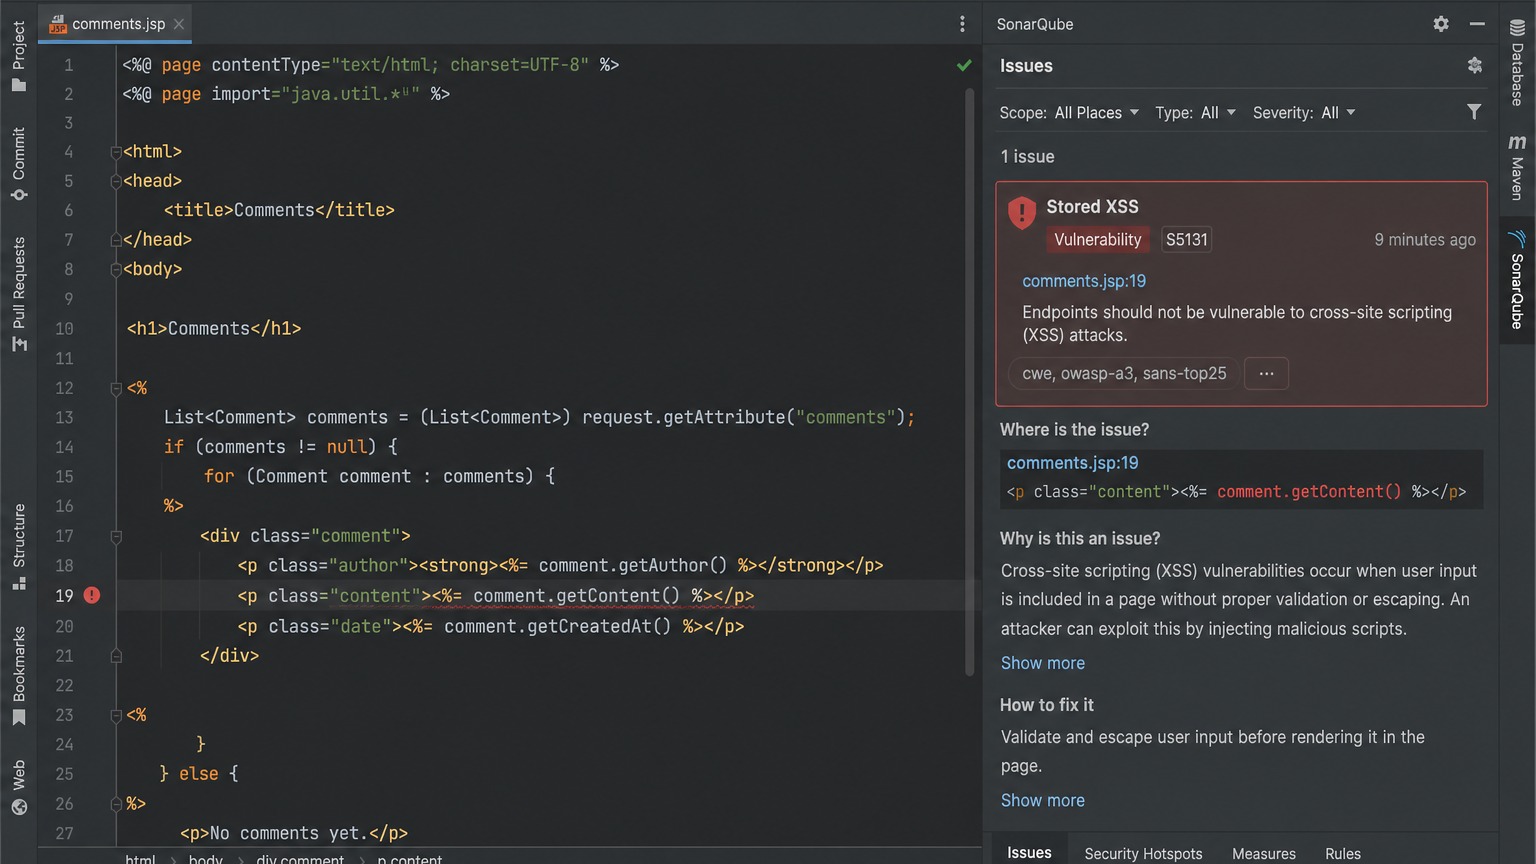Click the body breadcrumb
The image size is (1536, 864).
tap(206, 859)
